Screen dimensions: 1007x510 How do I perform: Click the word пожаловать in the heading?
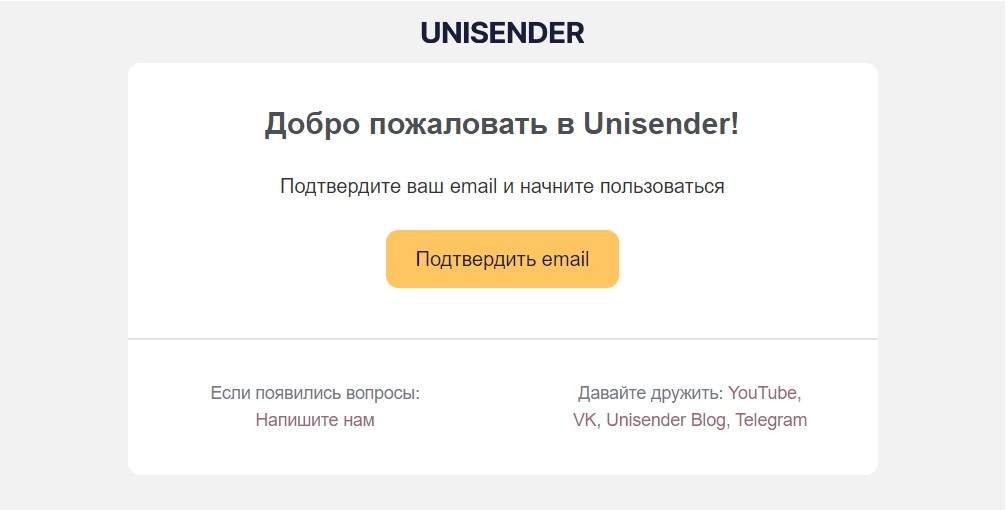458,124
